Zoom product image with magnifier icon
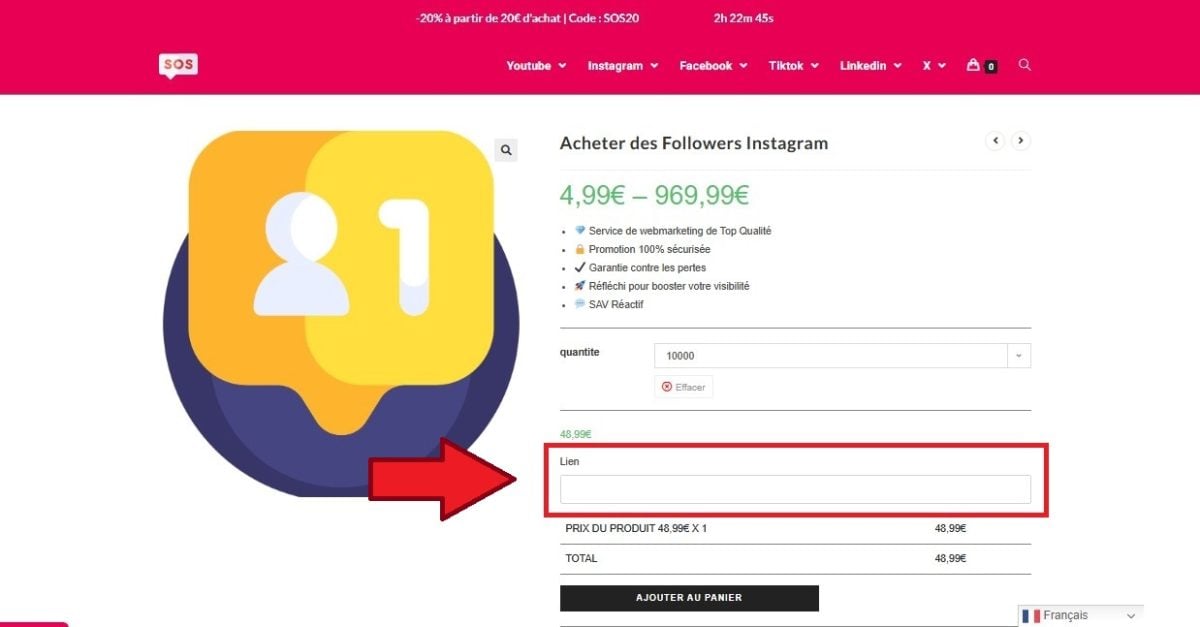 click(x=507, y=150)
